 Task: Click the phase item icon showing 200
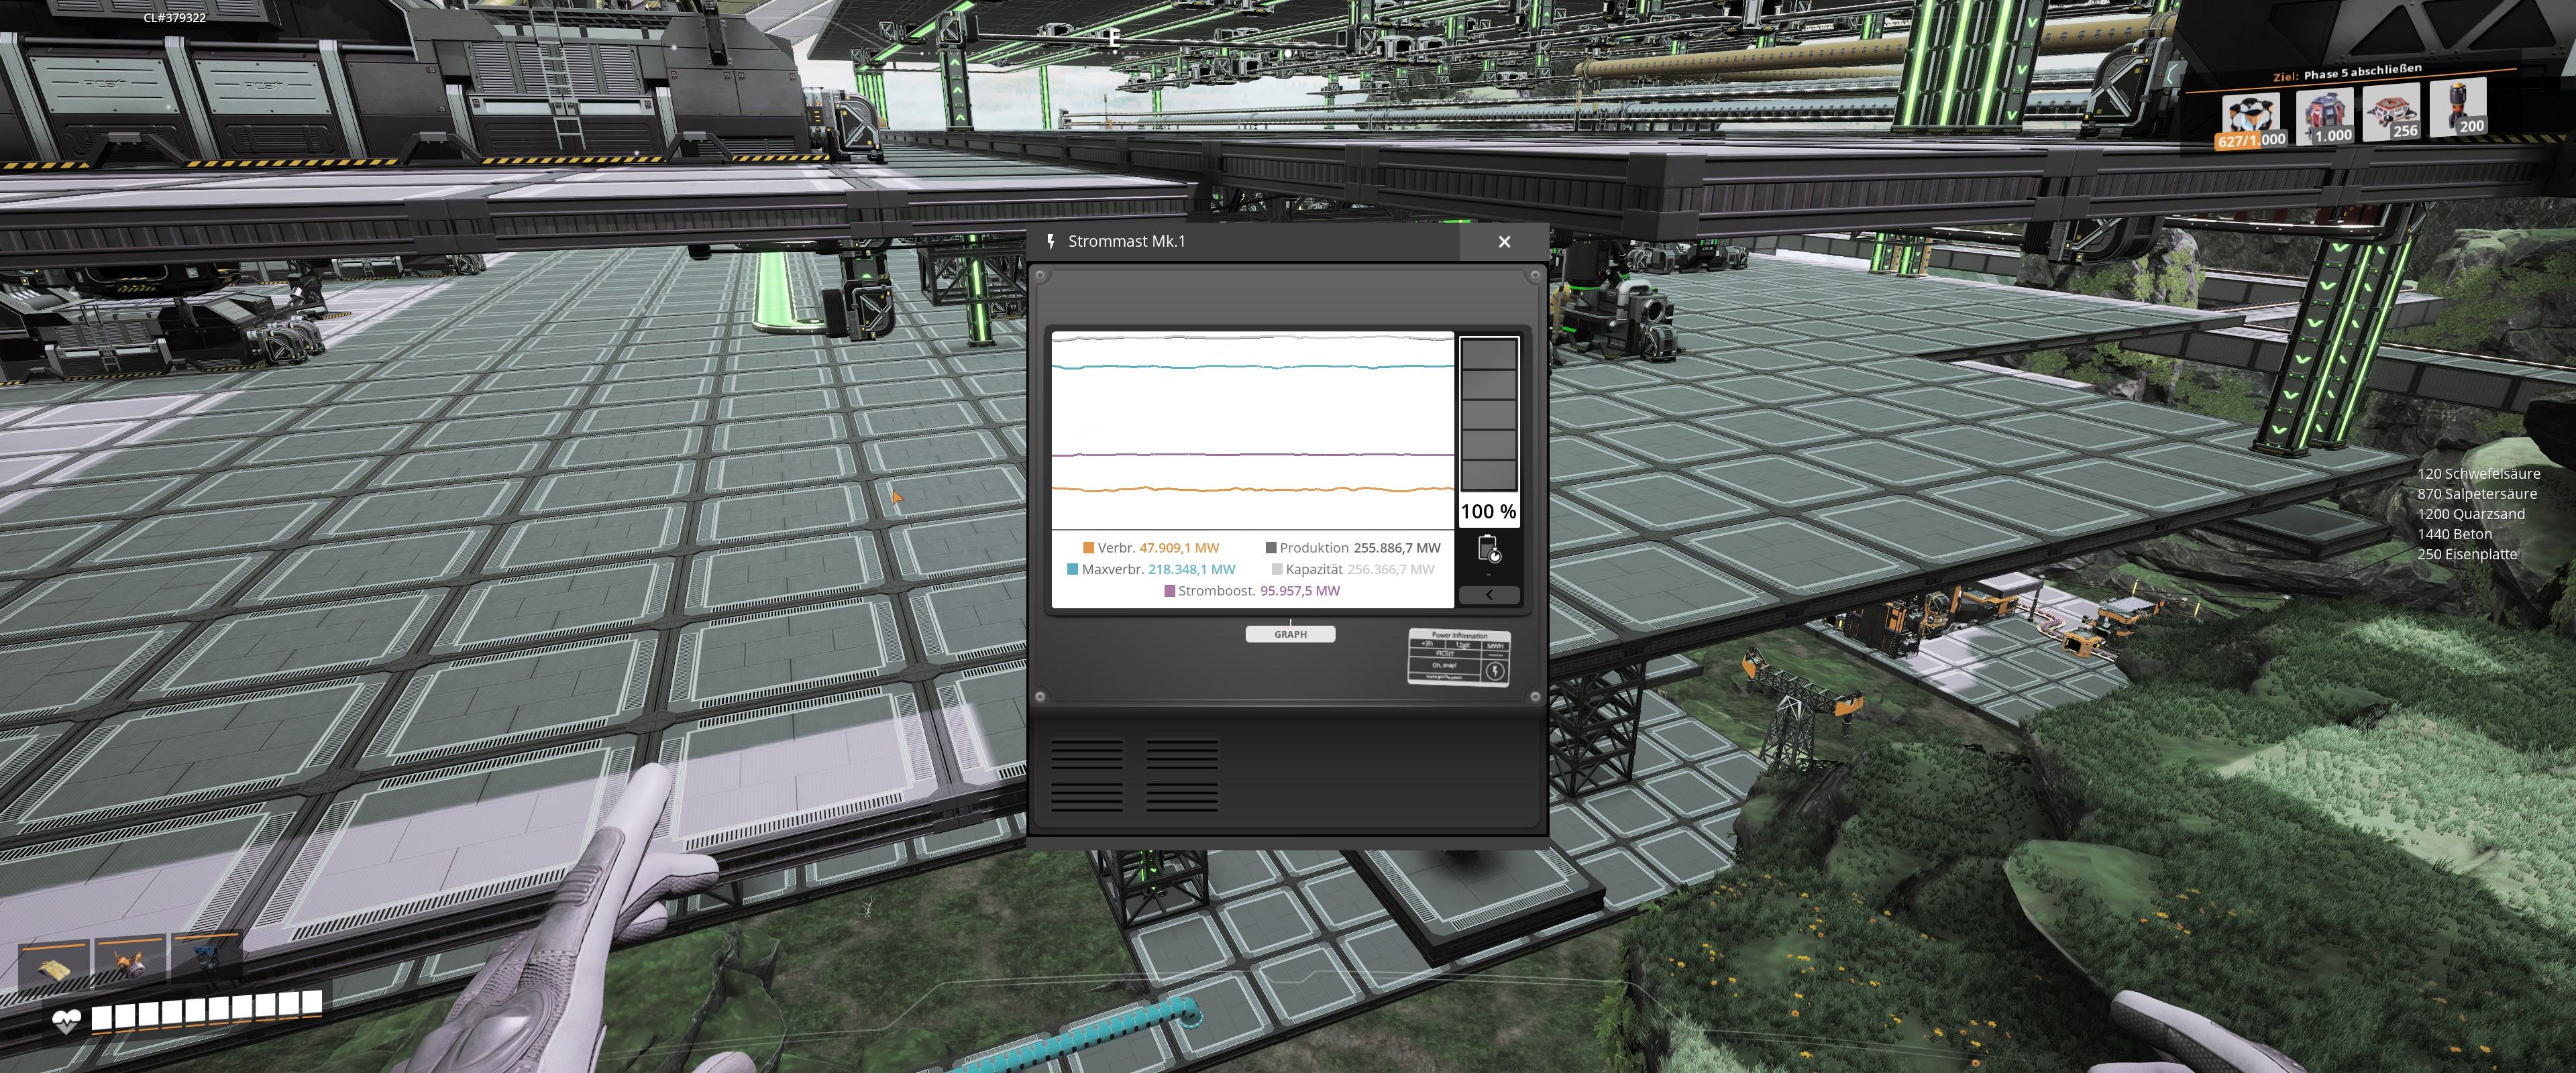point(2459,107)
